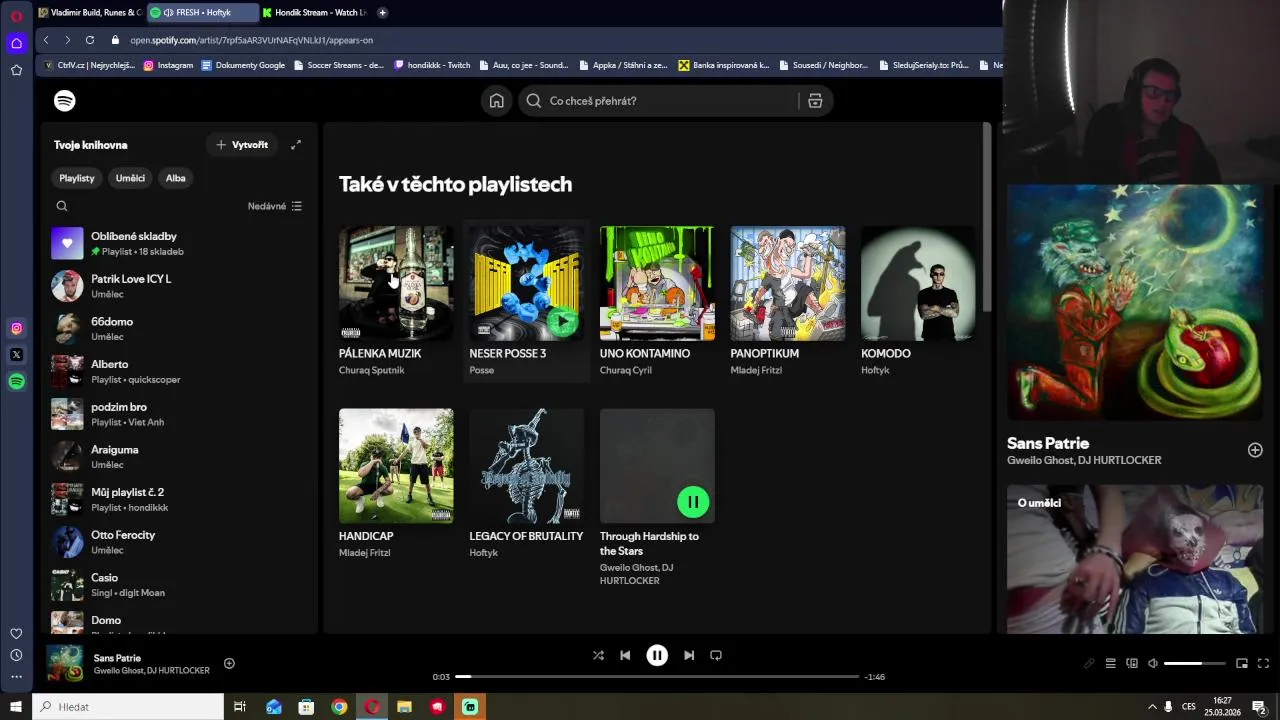Image resolution: width=1280 pixels, height=720 pixels.
Task: Toggle shuffle playback
Action: tap(598, 655)
